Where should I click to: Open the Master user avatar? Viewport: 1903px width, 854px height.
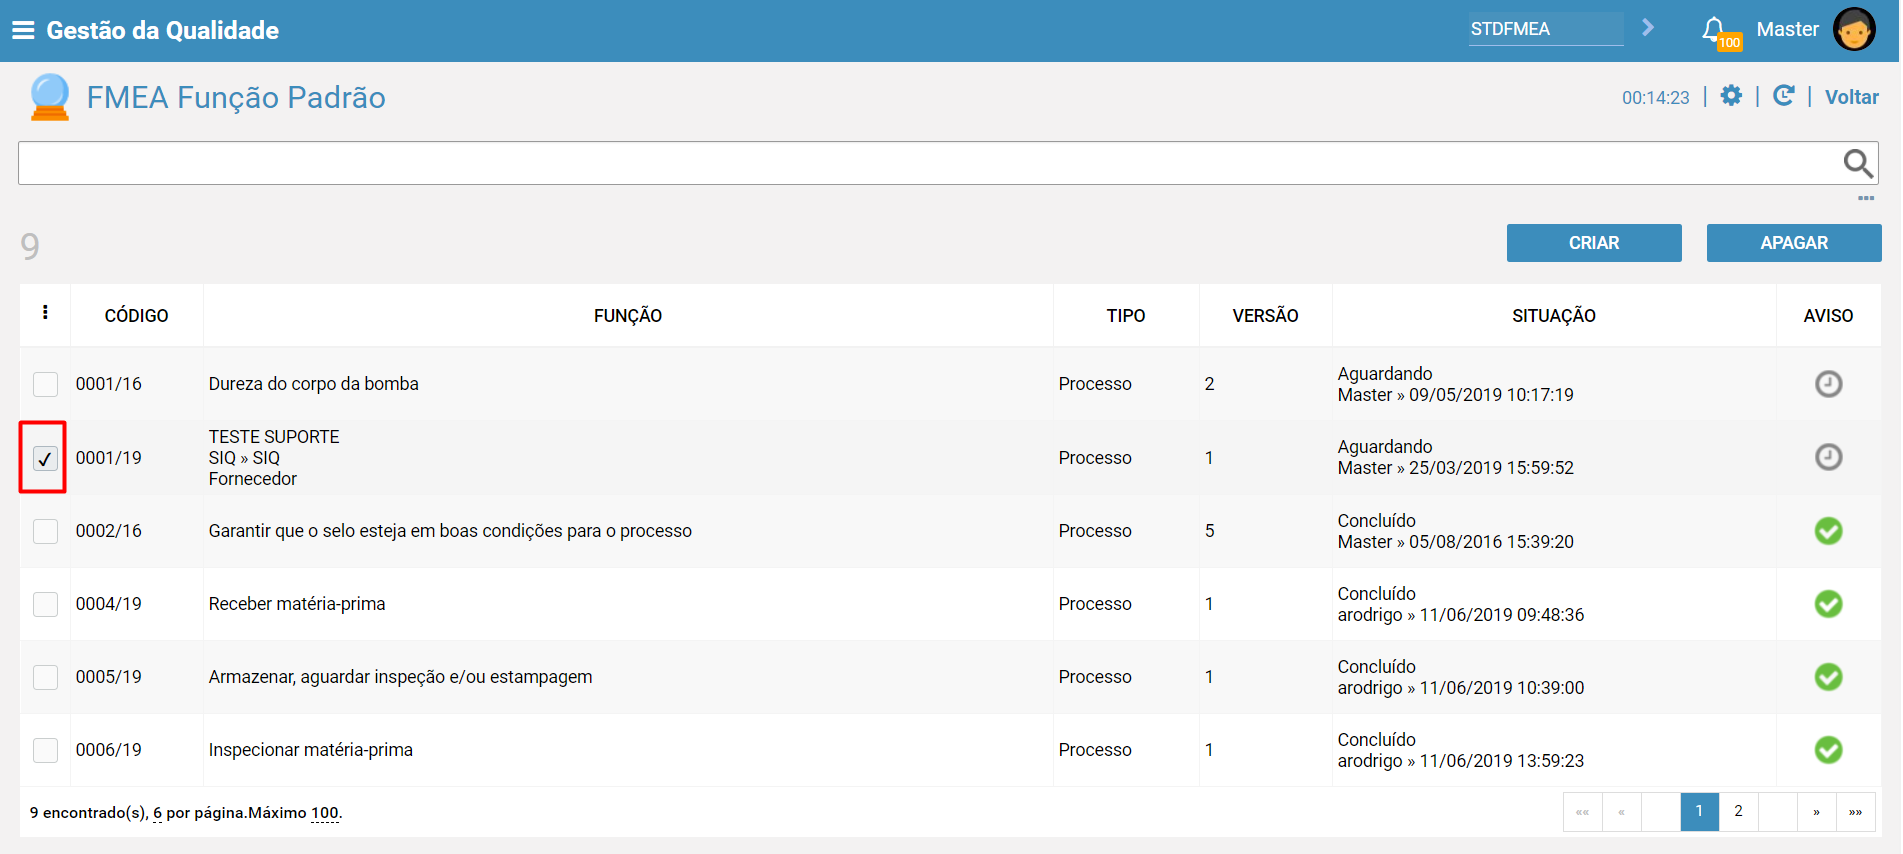(1854, 29)
